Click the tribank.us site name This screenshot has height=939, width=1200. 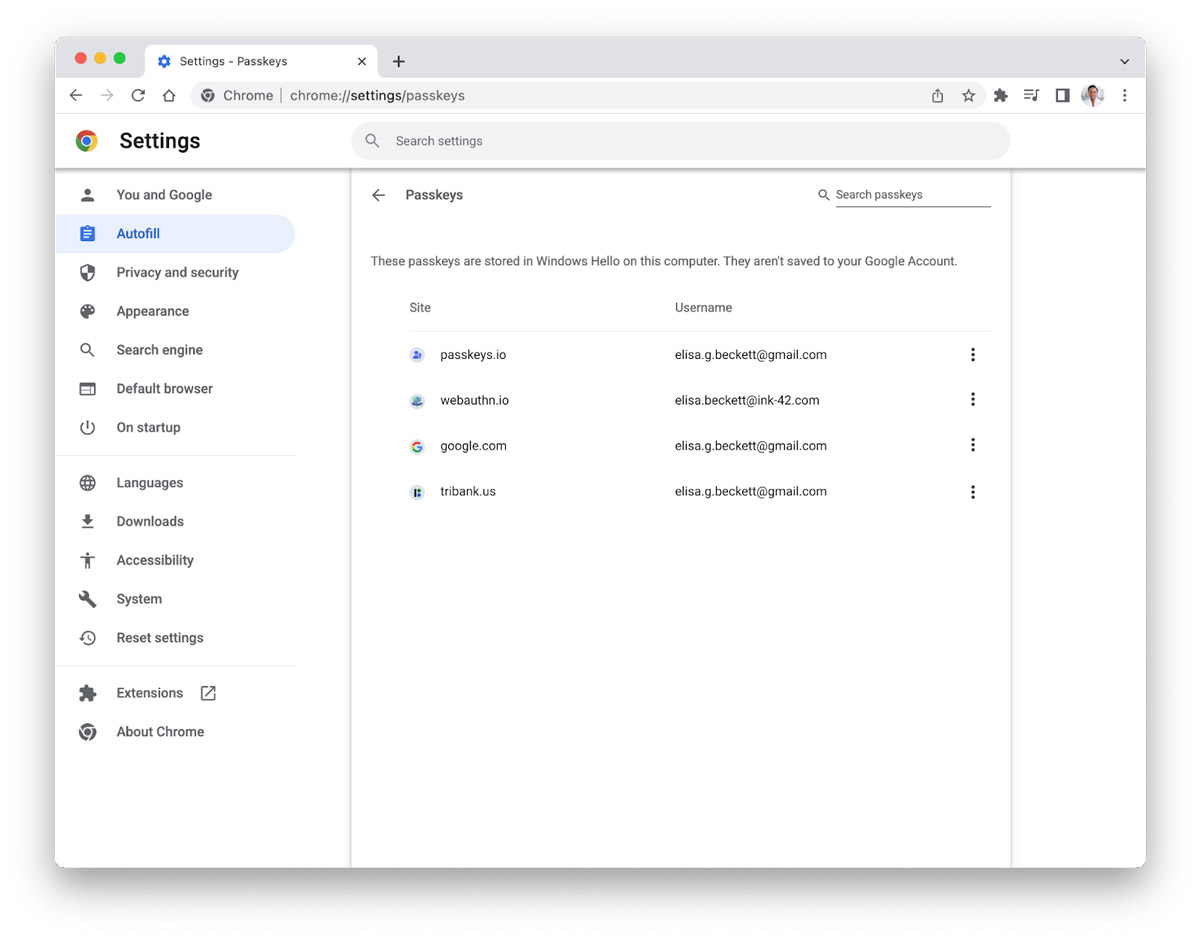click(x=468, y=492)
